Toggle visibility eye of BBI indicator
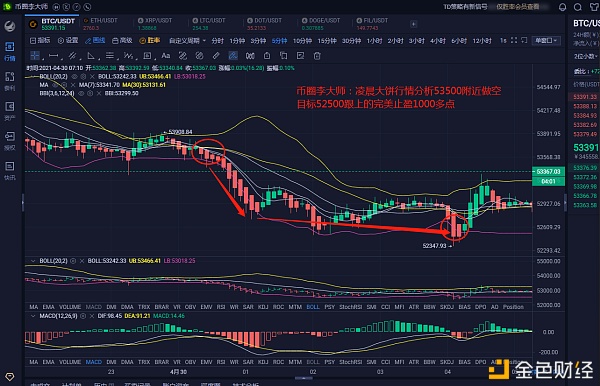Viewport: 600px width, 386px height. (x=81, y=93)
